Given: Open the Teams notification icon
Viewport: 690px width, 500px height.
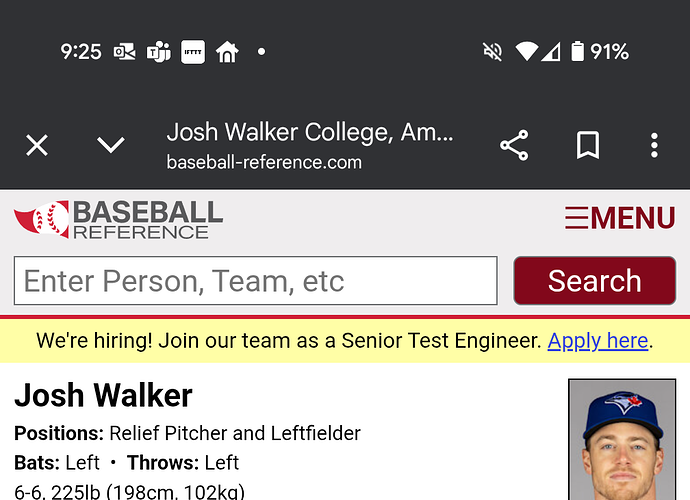Looking at the screenshot, I should click(158, 52).
